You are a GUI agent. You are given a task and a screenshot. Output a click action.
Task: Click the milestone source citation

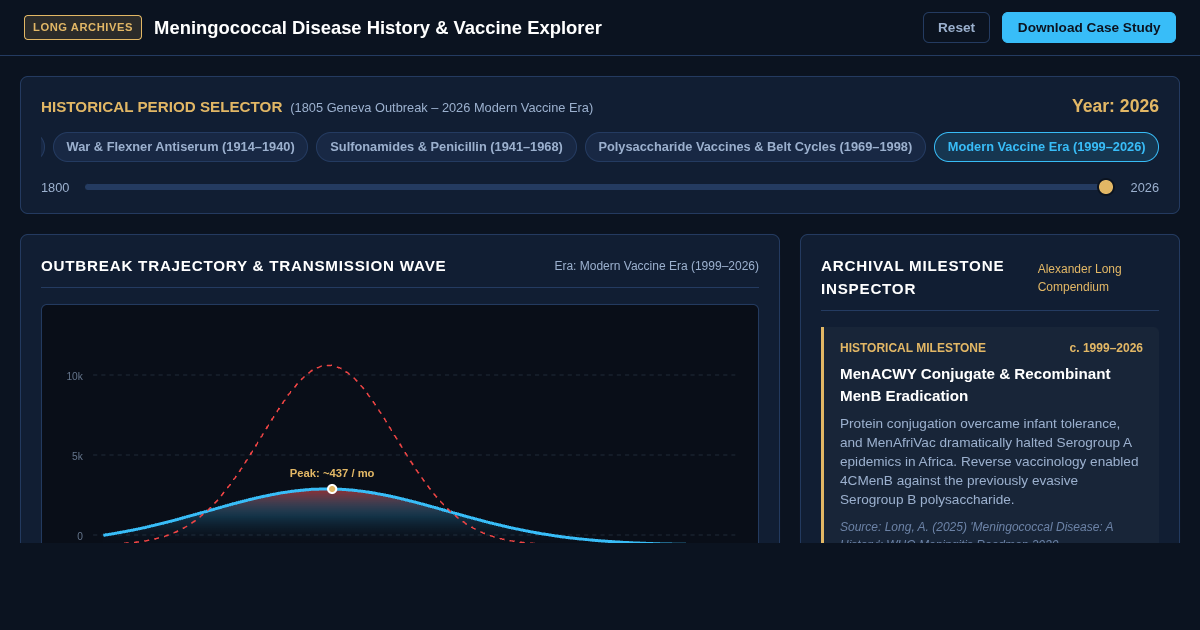pos(976,531)
